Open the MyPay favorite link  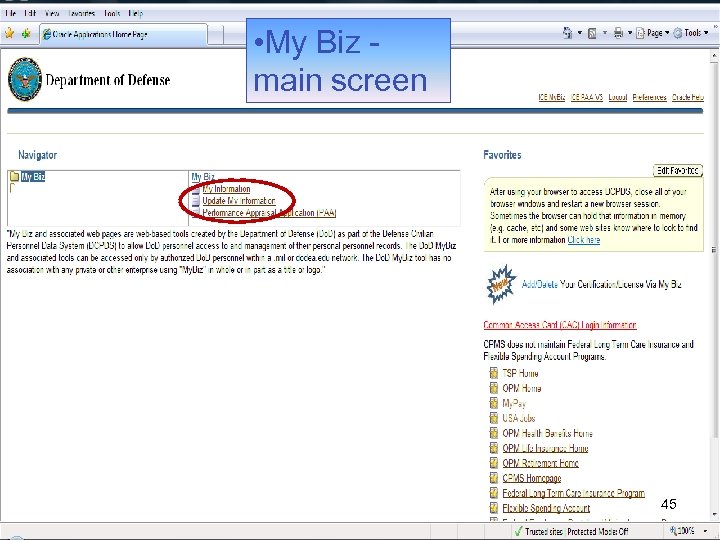click(514, 404)
